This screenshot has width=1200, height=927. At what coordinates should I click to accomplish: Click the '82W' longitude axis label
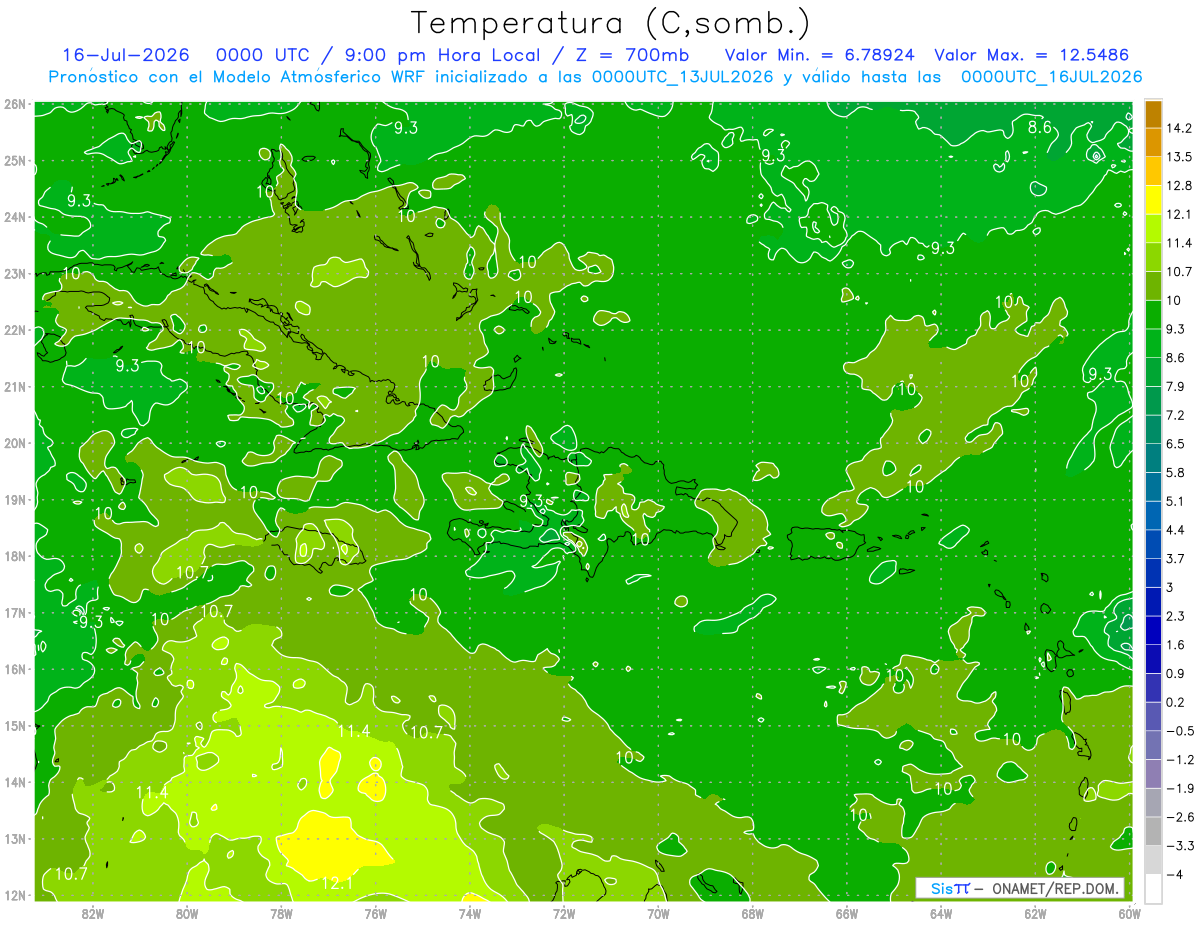click(92, 913)
